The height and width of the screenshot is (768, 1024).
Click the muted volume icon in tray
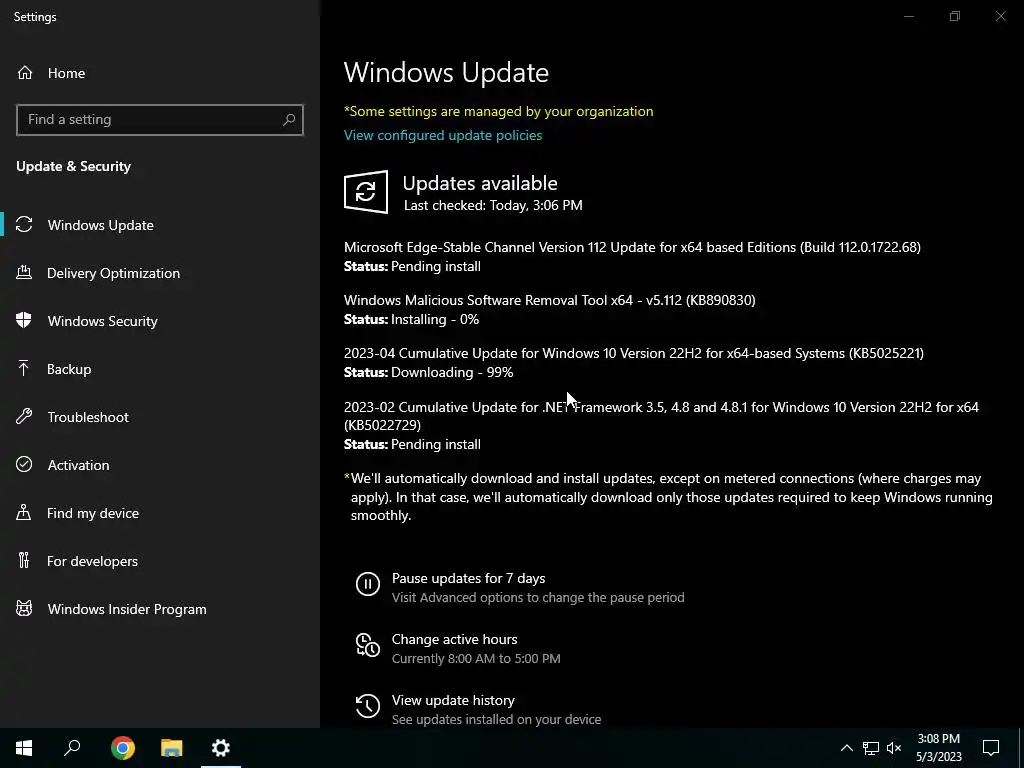point(894,748)
